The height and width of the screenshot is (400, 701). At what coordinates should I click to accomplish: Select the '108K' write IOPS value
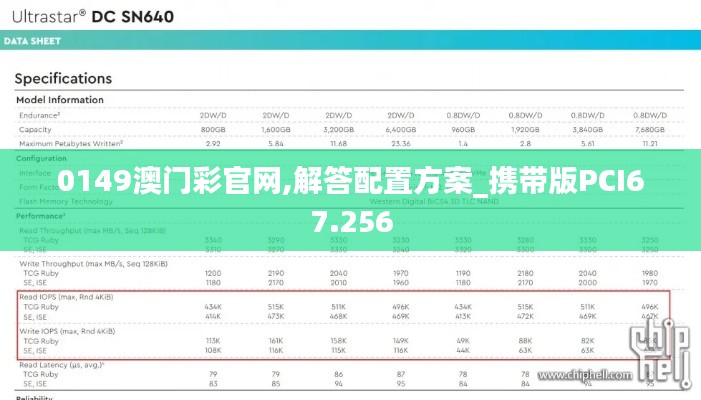(x=213, y=351)
